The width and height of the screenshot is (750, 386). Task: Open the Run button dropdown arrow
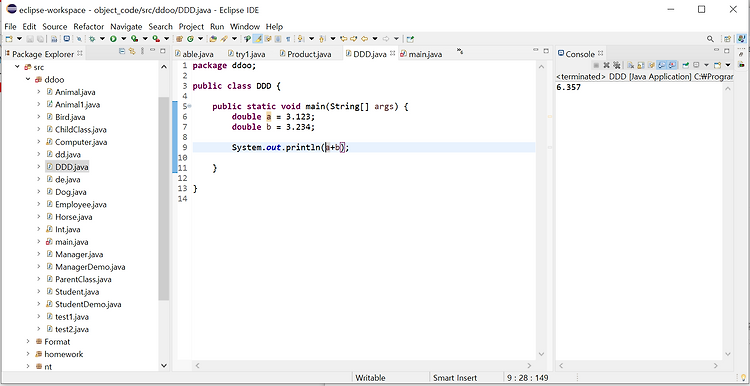[123, 39]
